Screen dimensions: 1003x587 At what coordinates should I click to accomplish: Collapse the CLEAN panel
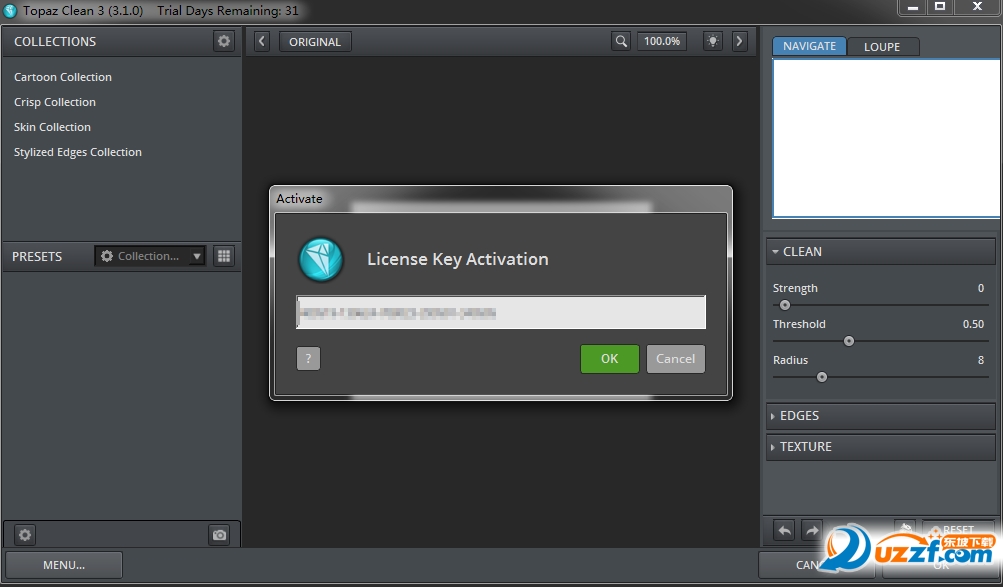click(x=881, y=251)
